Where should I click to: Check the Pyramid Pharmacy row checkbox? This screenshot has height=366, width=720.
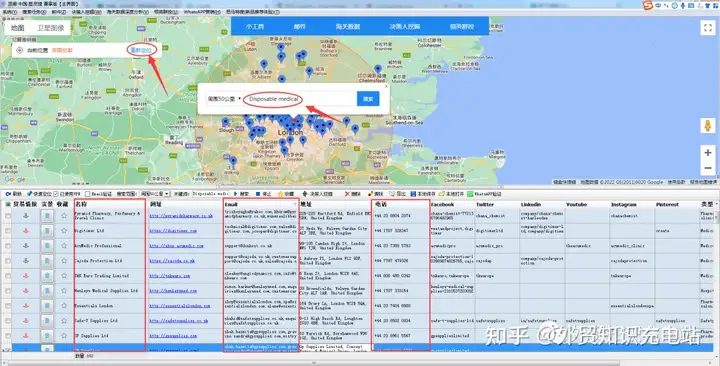pyautogui.click(x=8, y=216)
